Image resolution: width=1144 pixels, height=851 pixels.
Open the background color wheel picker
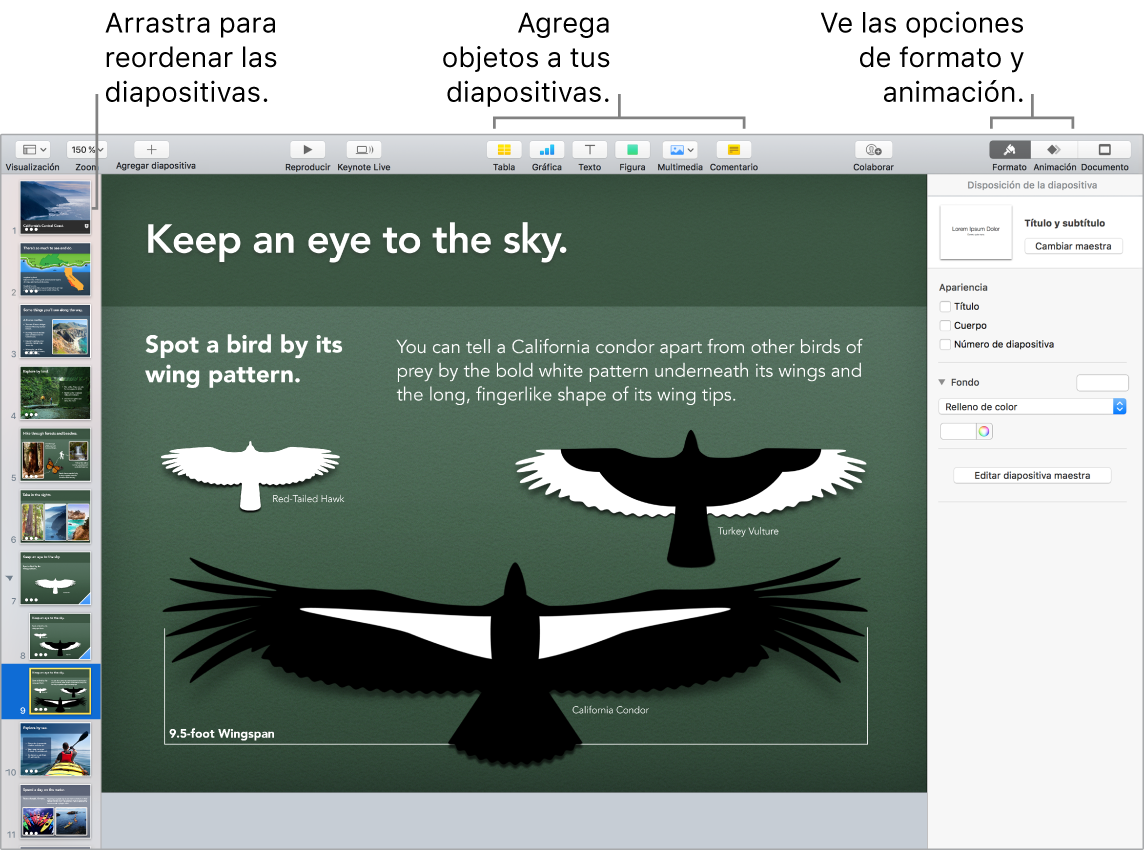982,430
